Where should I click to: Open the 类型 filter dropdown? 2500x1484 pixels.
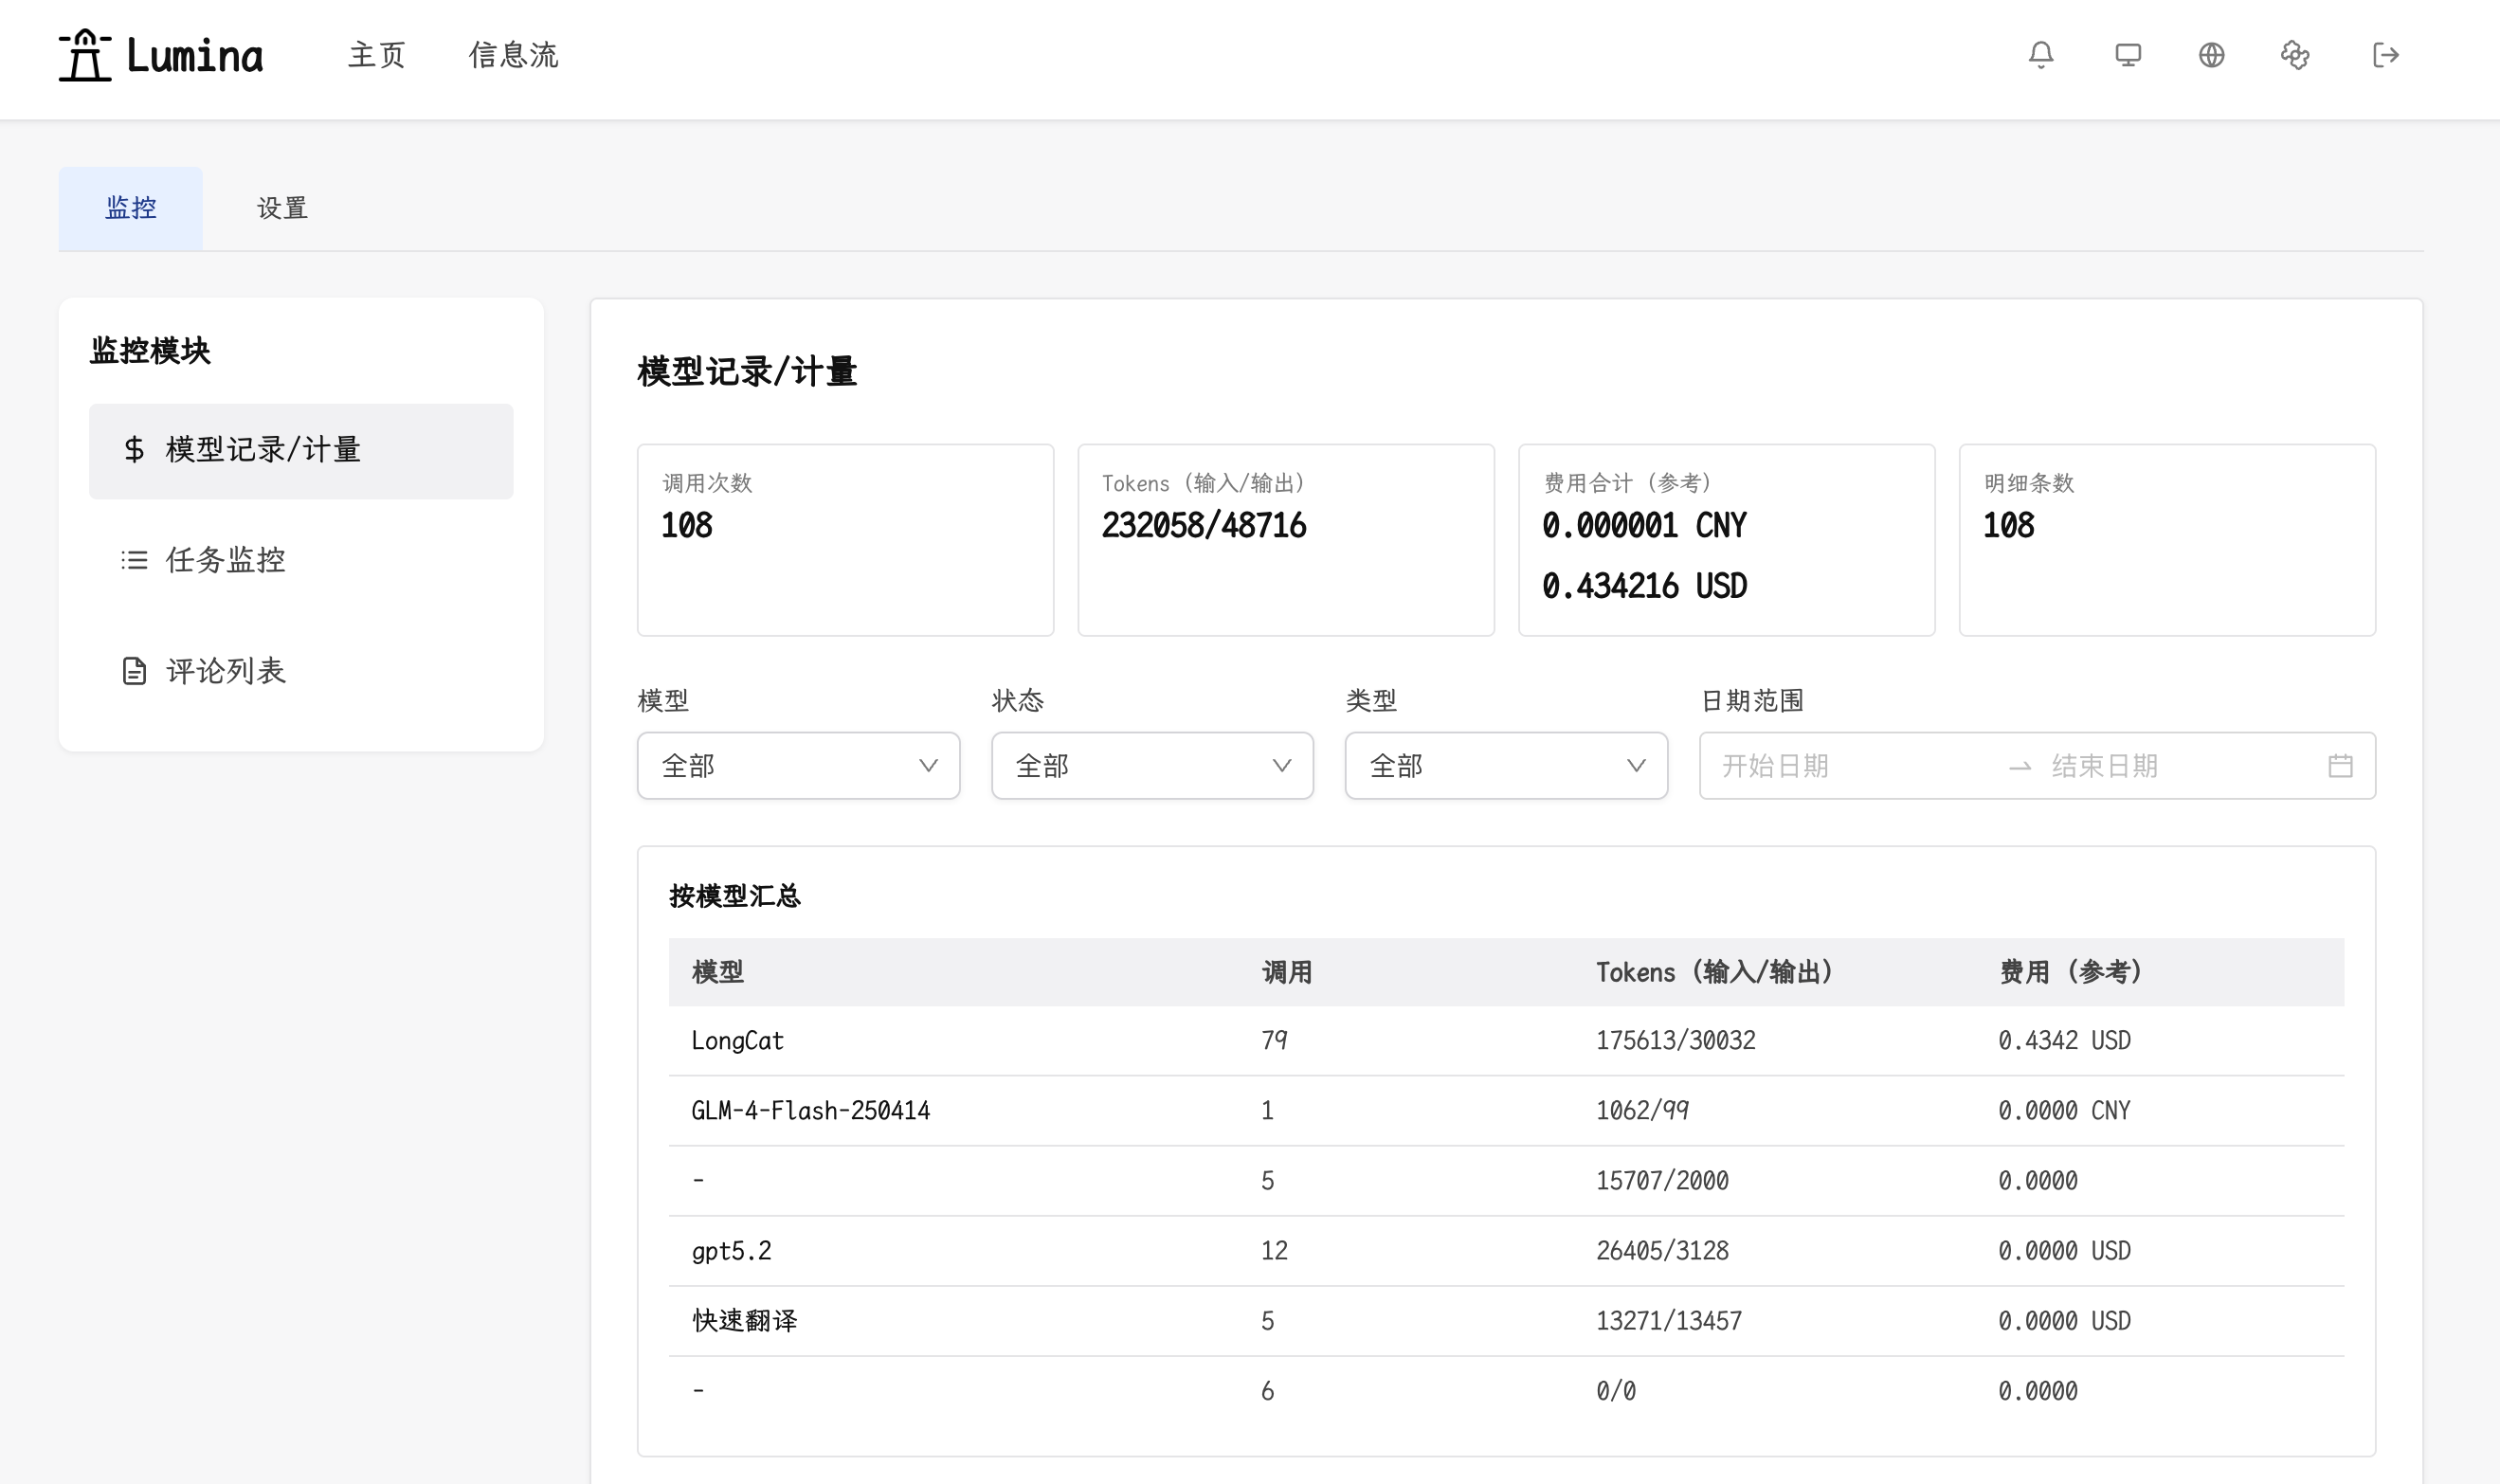pyautogui.click(x=1506, y=766)
